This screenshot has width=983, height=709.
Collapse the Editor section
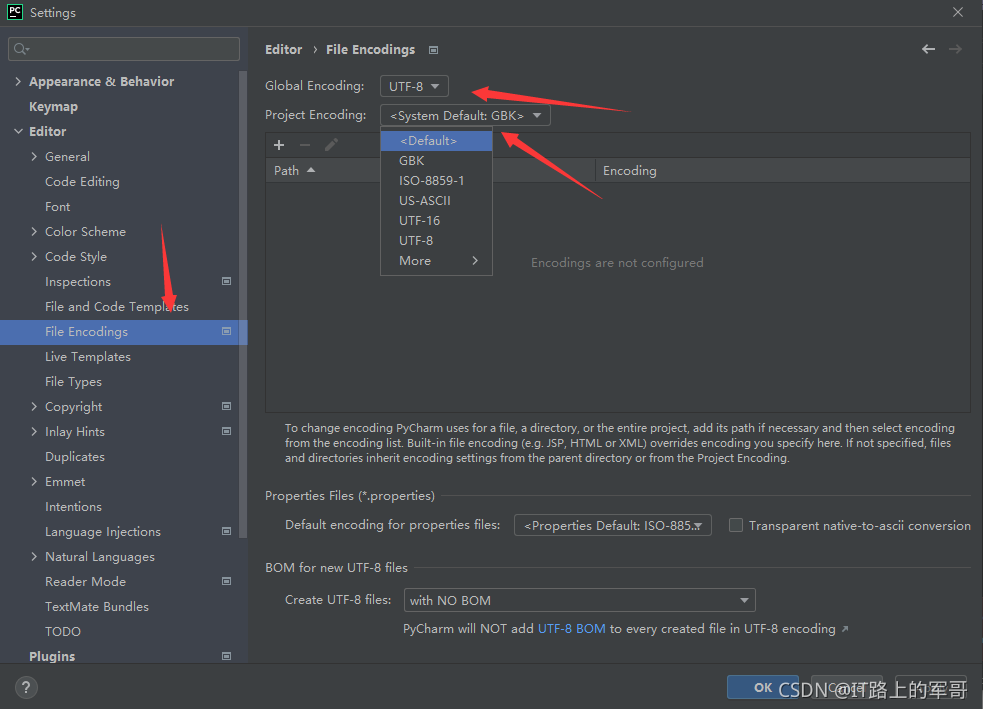coord(18,131)
